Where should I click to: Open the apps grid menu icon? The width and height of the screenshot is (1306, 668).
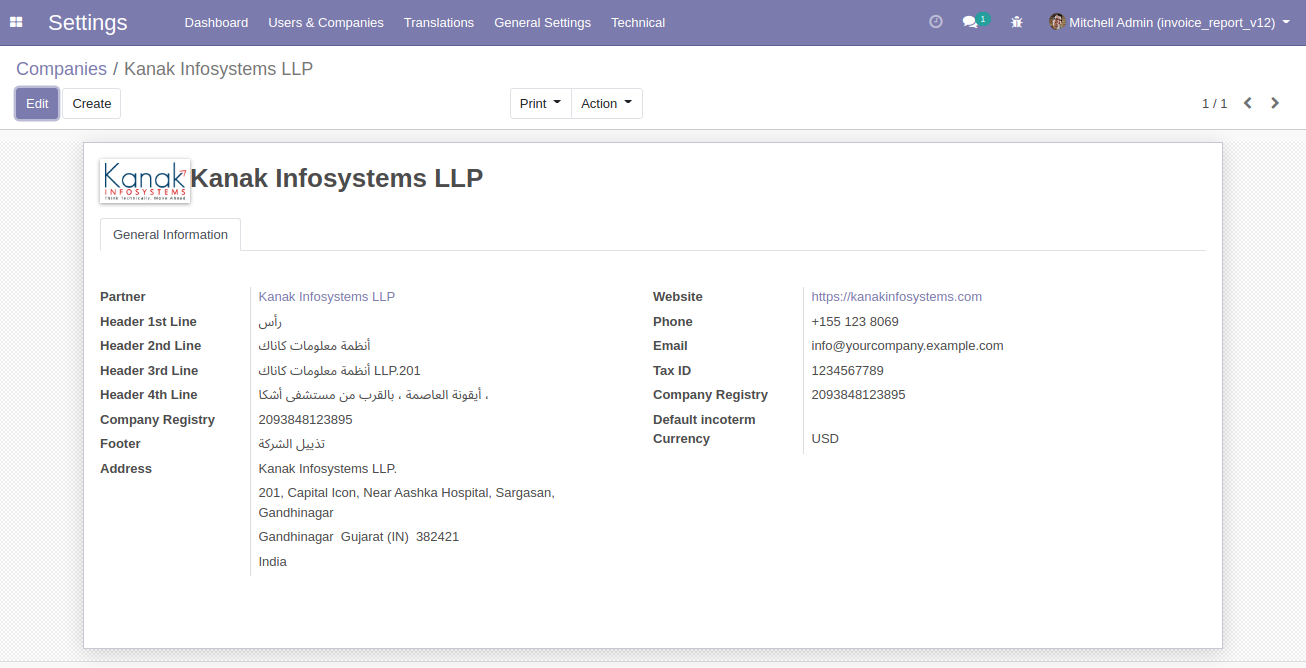[x=16, y=22]
